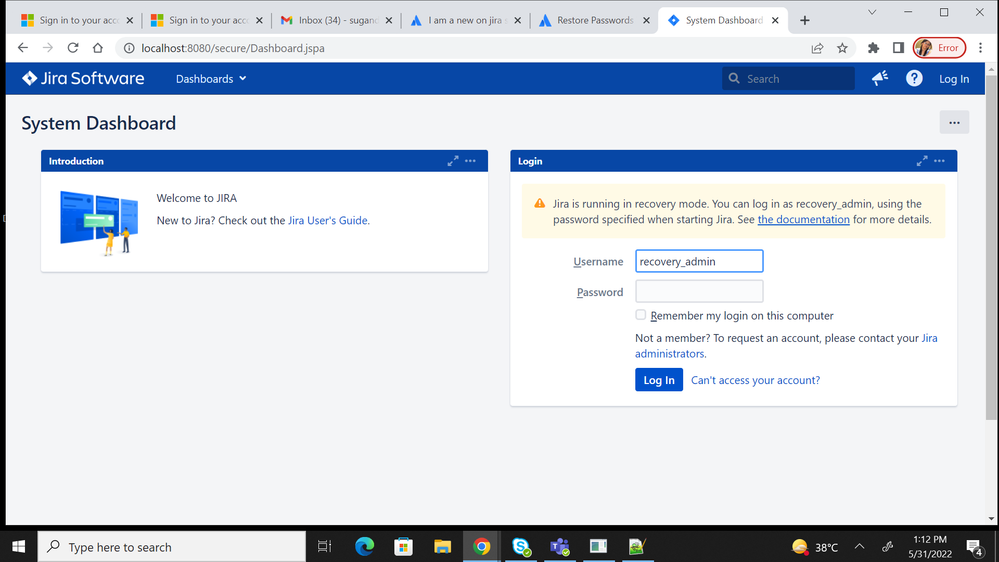The height and width of the screenshot is (562, 999).
Task: Go back in browser history
Action: pos(23,48)
